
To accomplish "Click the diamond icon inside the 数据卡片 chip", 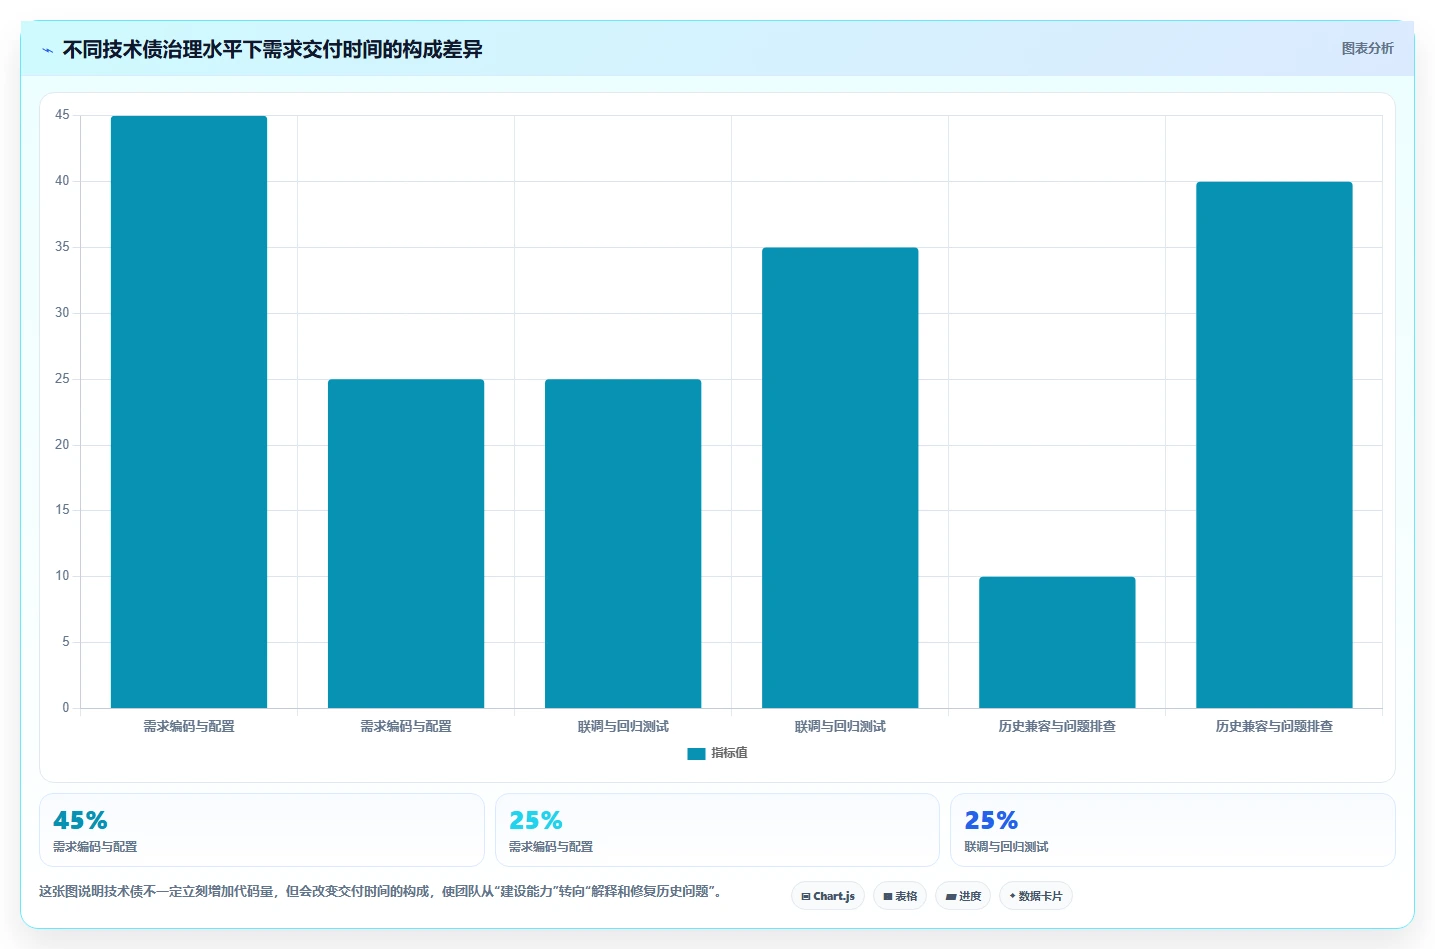I will pyautogui.click(x=1012, y=896).
